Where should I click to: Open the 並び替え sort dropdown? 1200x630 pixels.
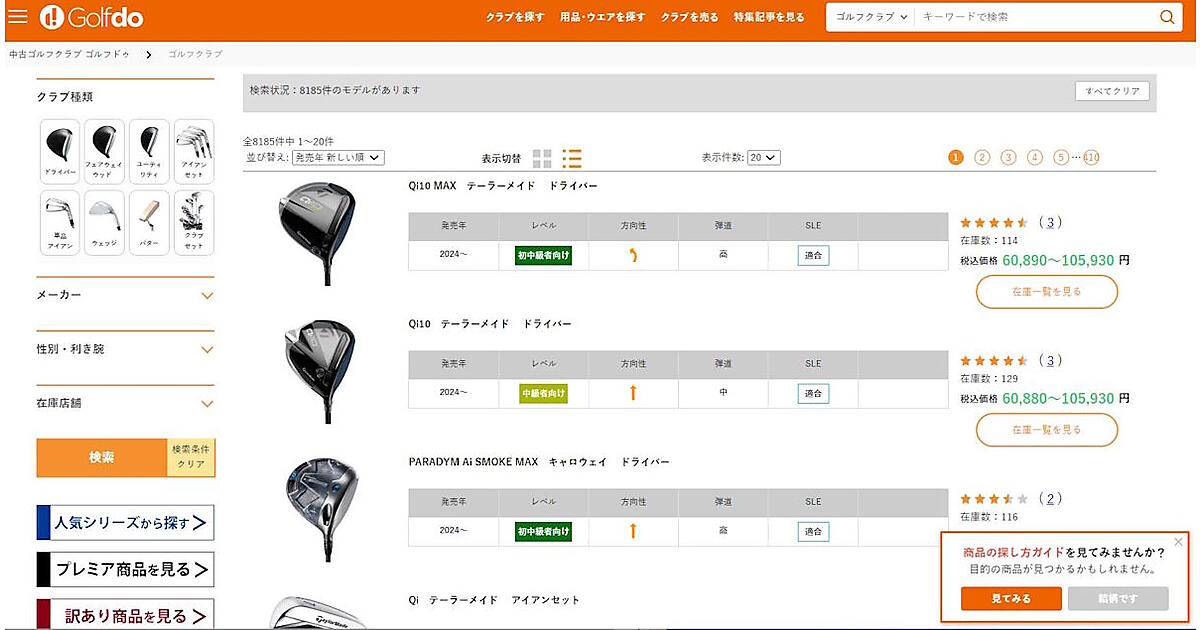[x=337, y=158]
